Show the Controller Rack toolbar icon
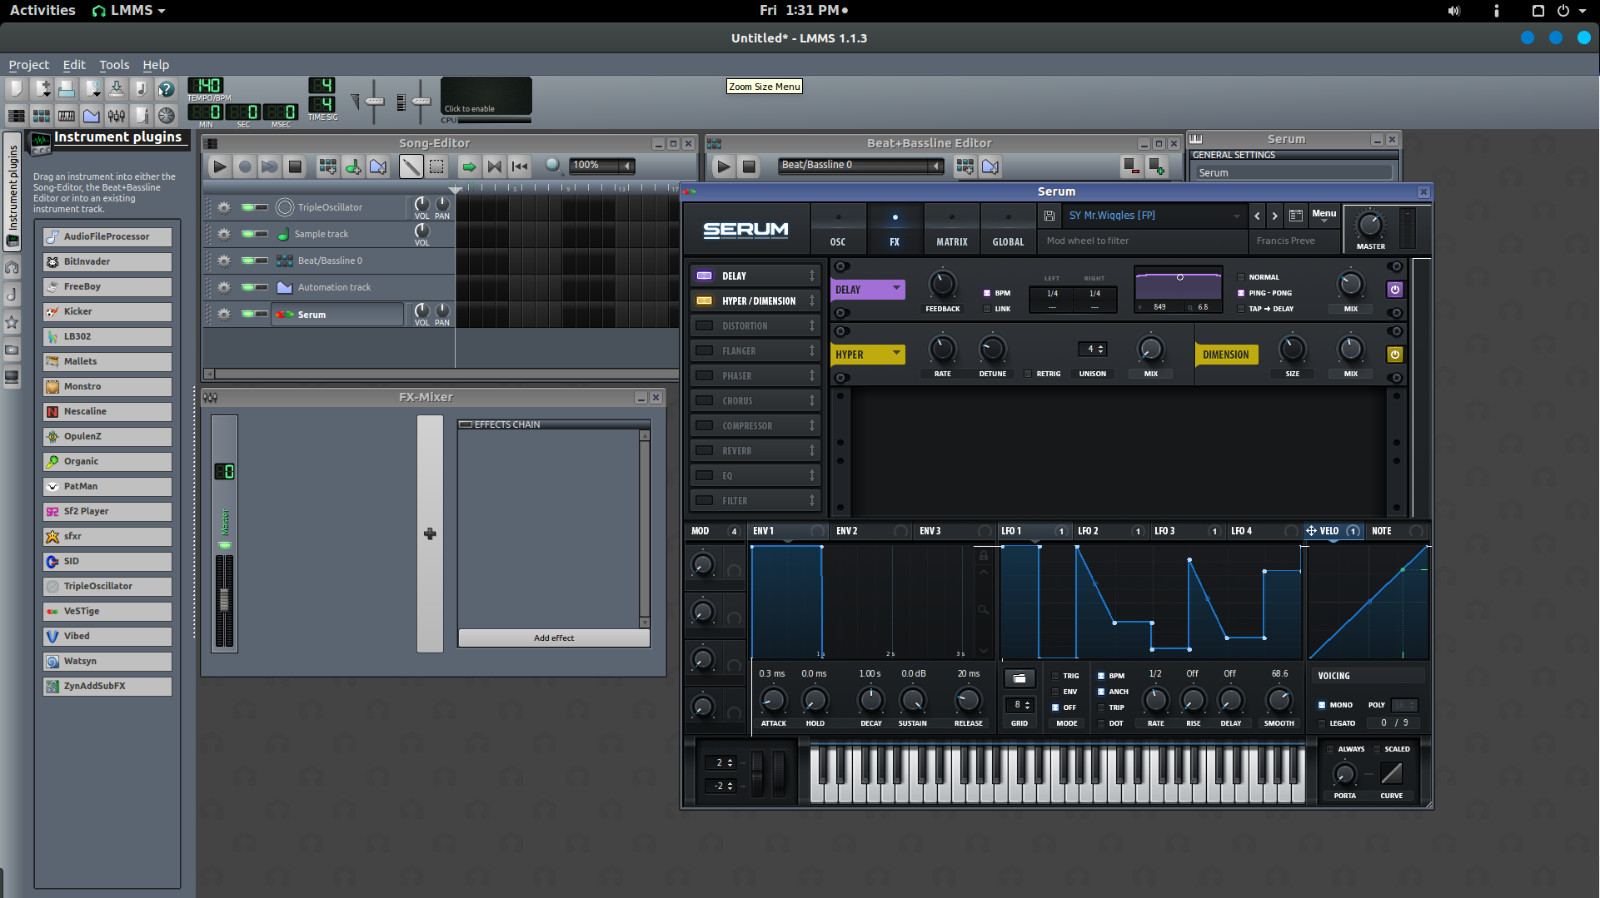 click(166, 116)
